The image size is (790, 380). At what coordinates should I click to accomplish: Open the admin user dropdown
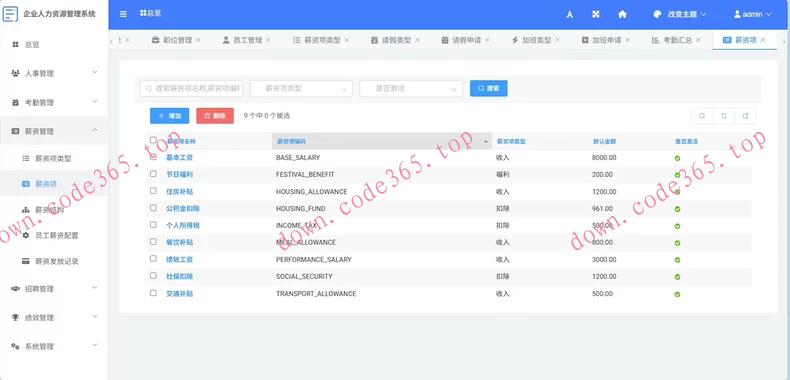pos(752,15)
